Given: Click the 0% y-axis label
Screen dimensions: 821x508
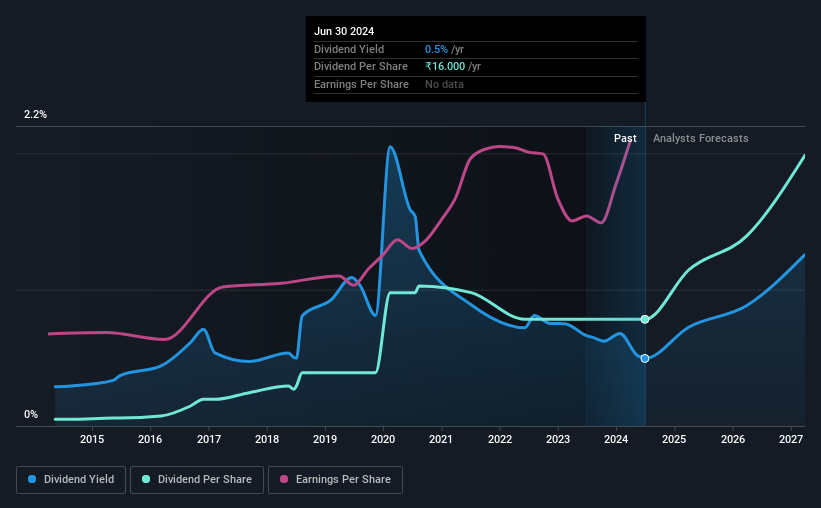Looking at the screenshot, I should click(31, 414).
